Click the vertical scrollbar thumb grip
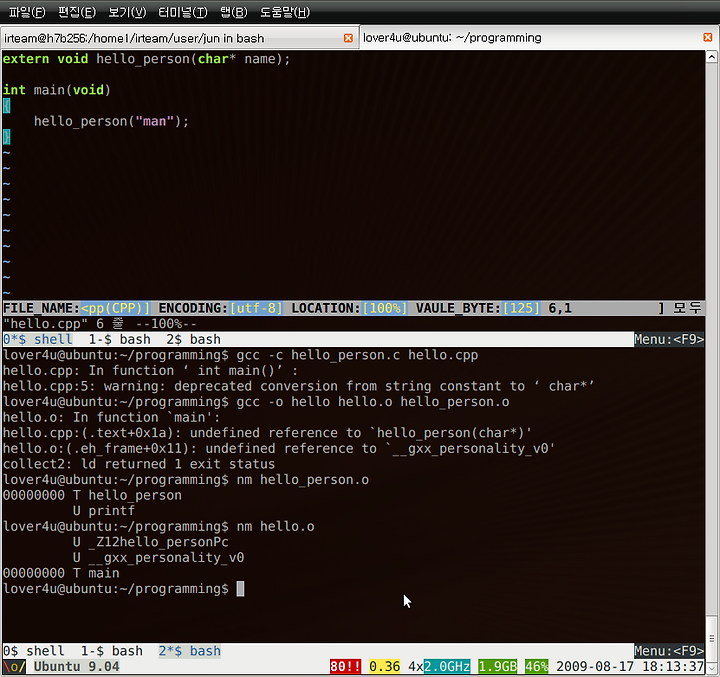Image resolution: width=720 pixels, height=677 pixels. tap(712, 638)
